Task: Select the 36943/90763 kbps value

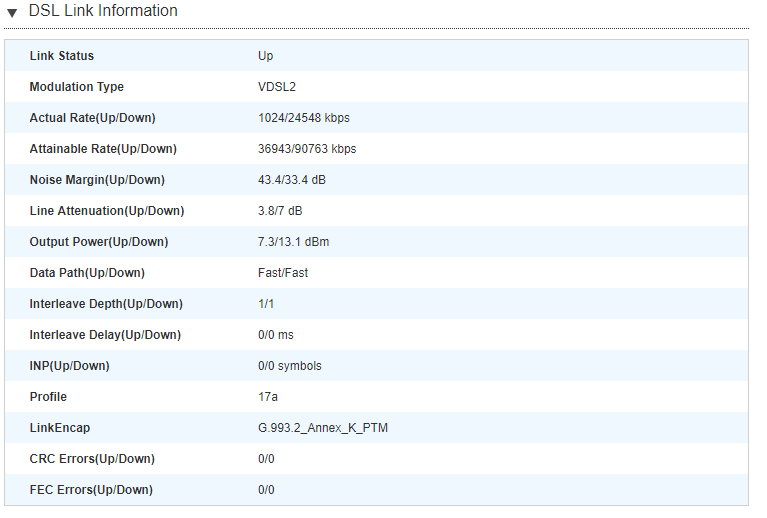Action: click(307, 149)
